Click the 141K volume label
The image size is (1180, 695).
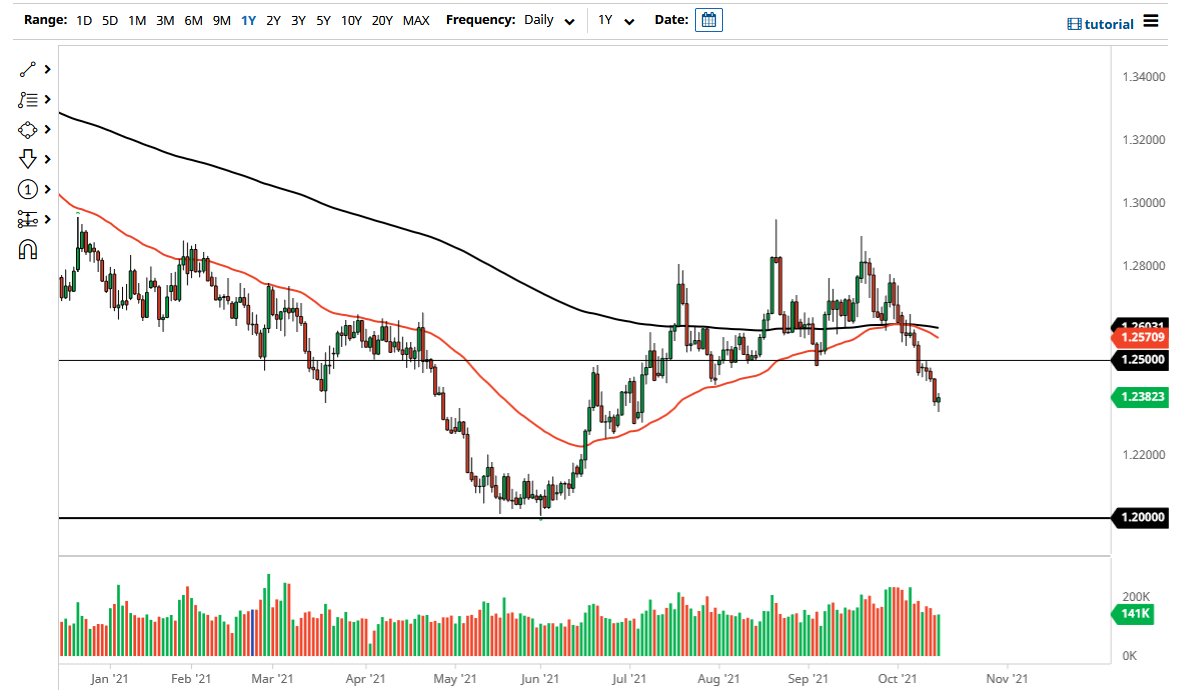[x=1134, y=615]
